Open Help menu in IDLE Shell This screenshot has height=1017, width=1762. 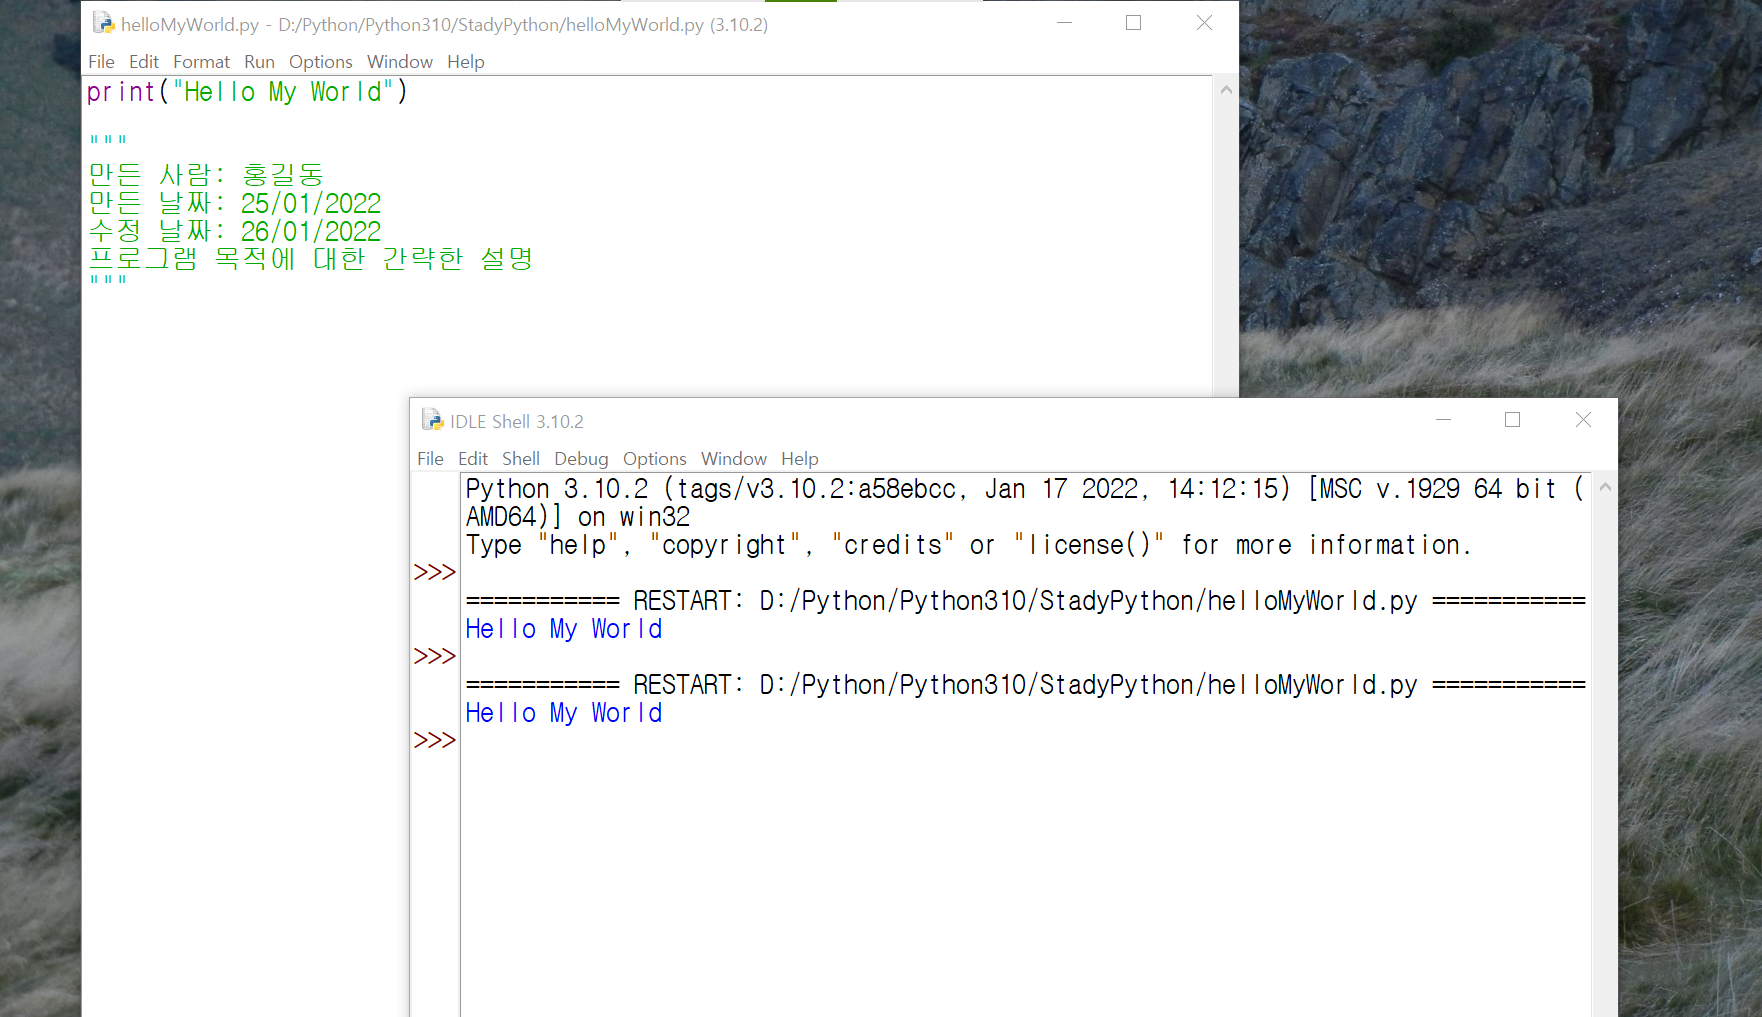pos(799,459)
